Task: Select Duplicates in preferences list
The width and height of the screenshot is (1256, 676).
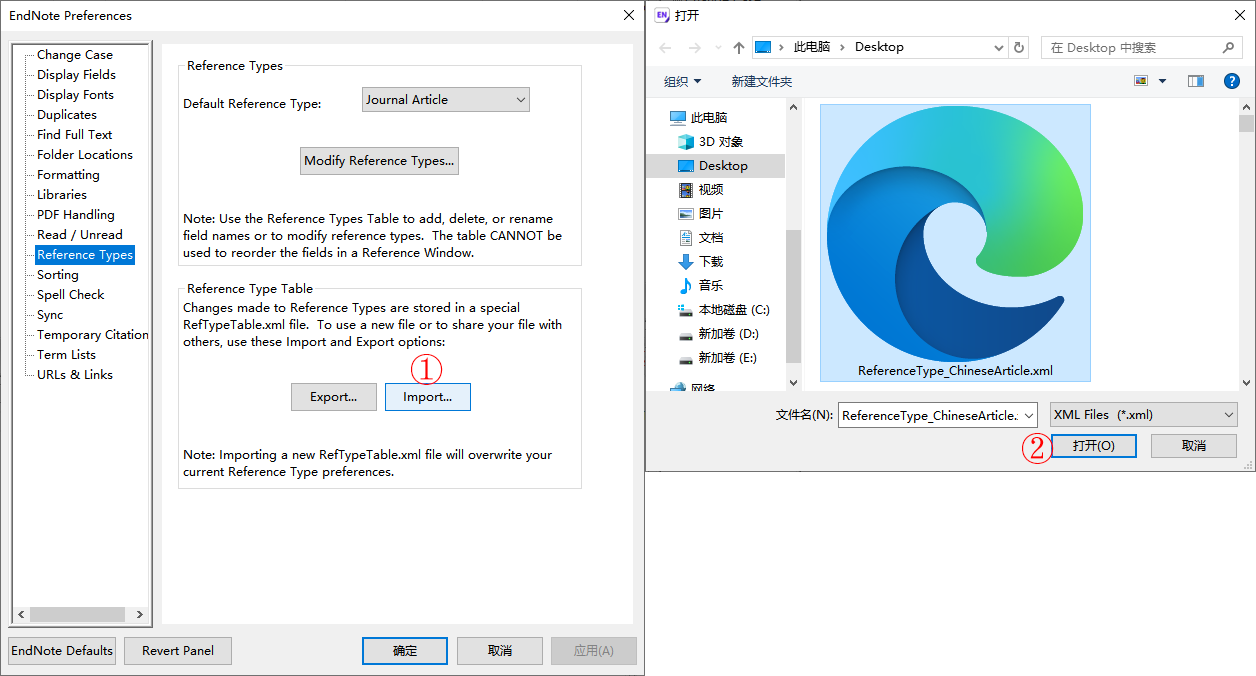Action: coord(67,115)
